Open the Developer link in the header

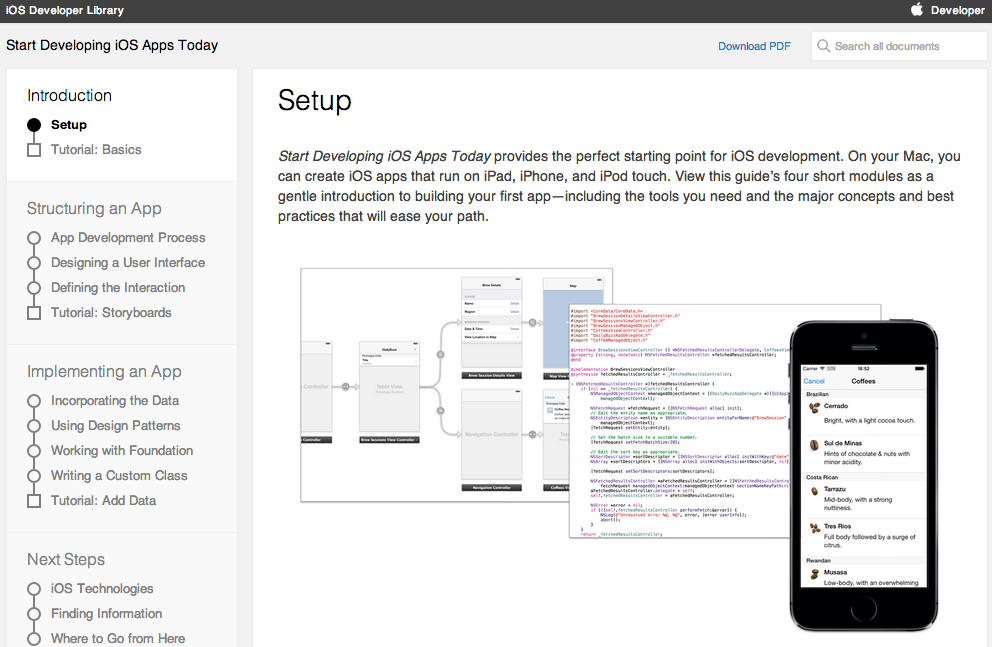pos(957,10)
